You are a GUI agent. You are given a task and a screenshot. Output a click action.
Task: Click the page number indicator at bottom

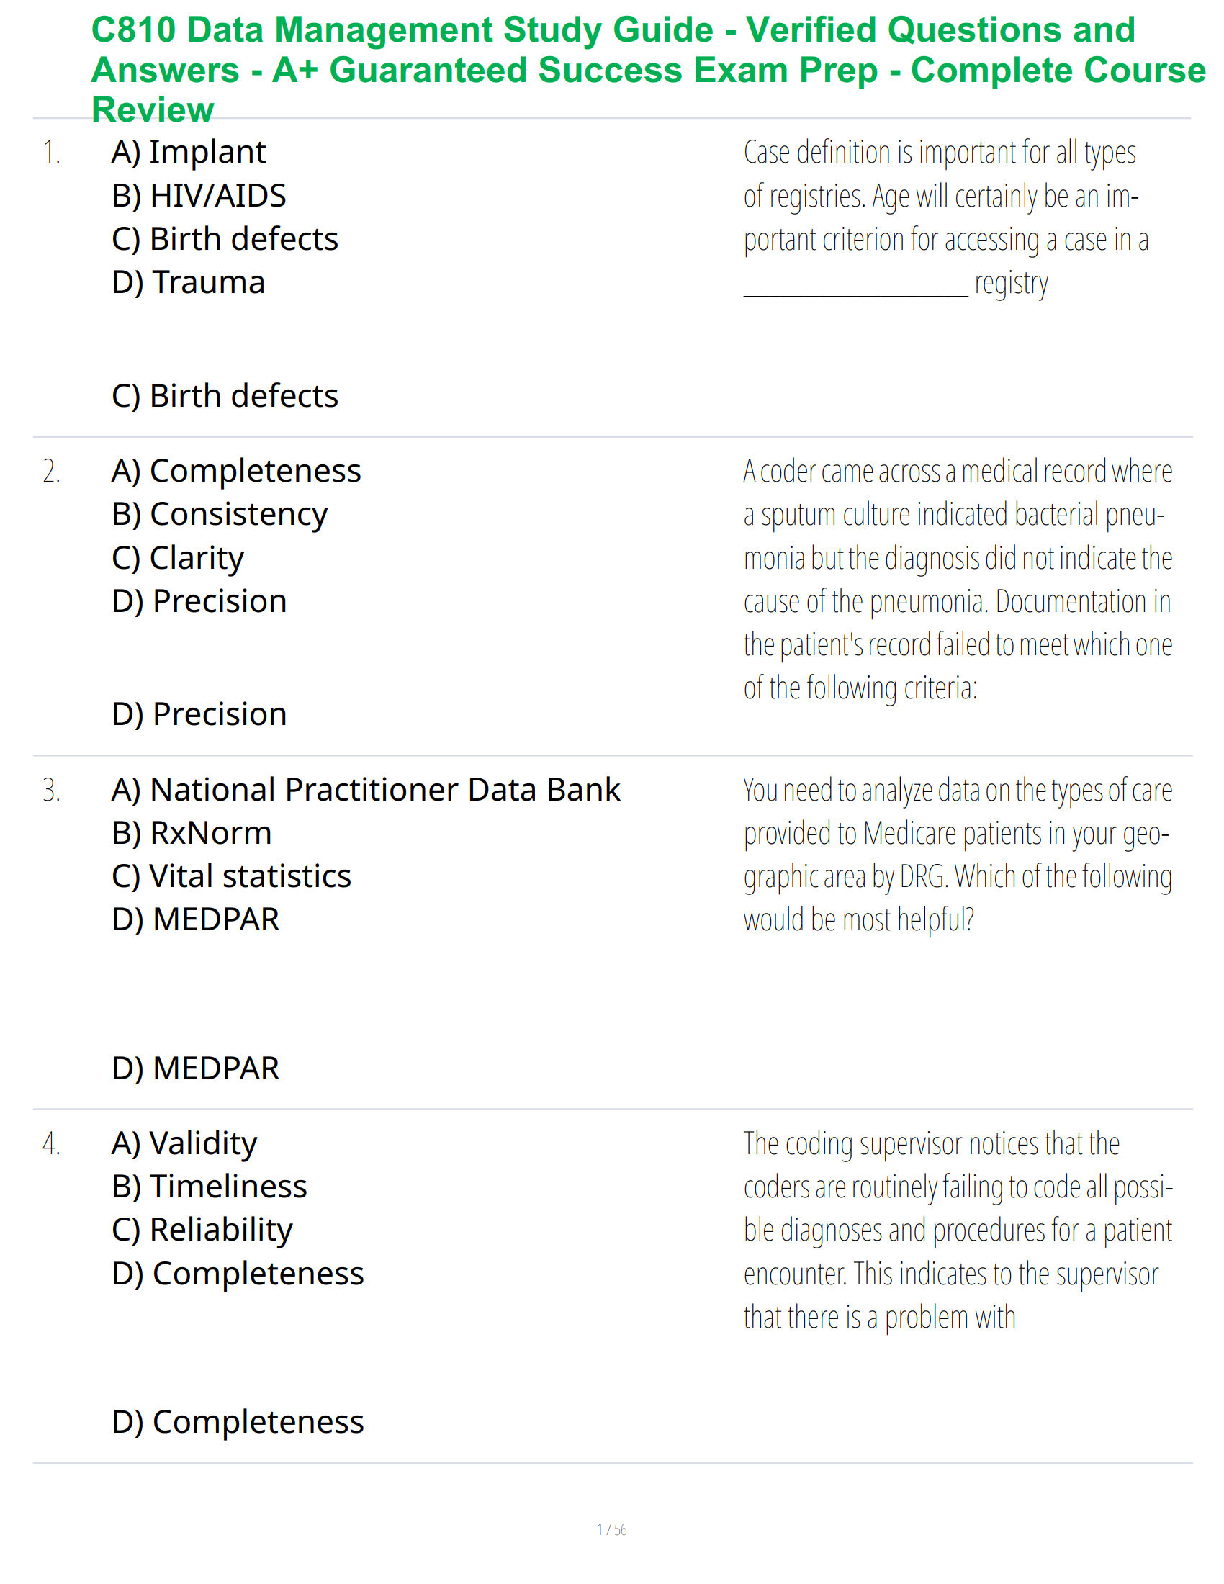pos(612,1529)
